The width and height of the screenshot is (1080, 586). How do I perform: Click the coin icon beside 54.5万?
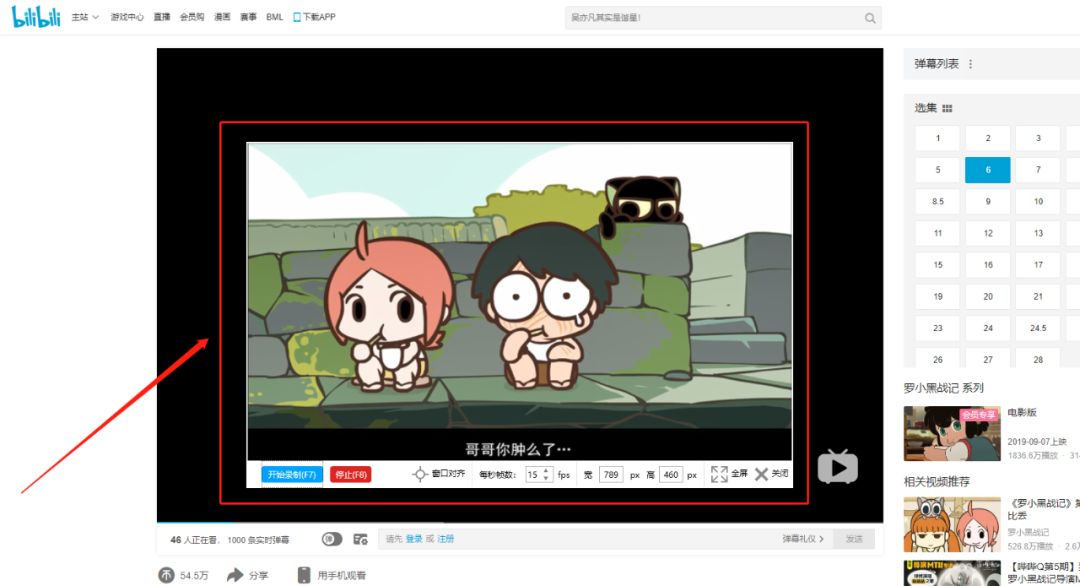point(166,575)
